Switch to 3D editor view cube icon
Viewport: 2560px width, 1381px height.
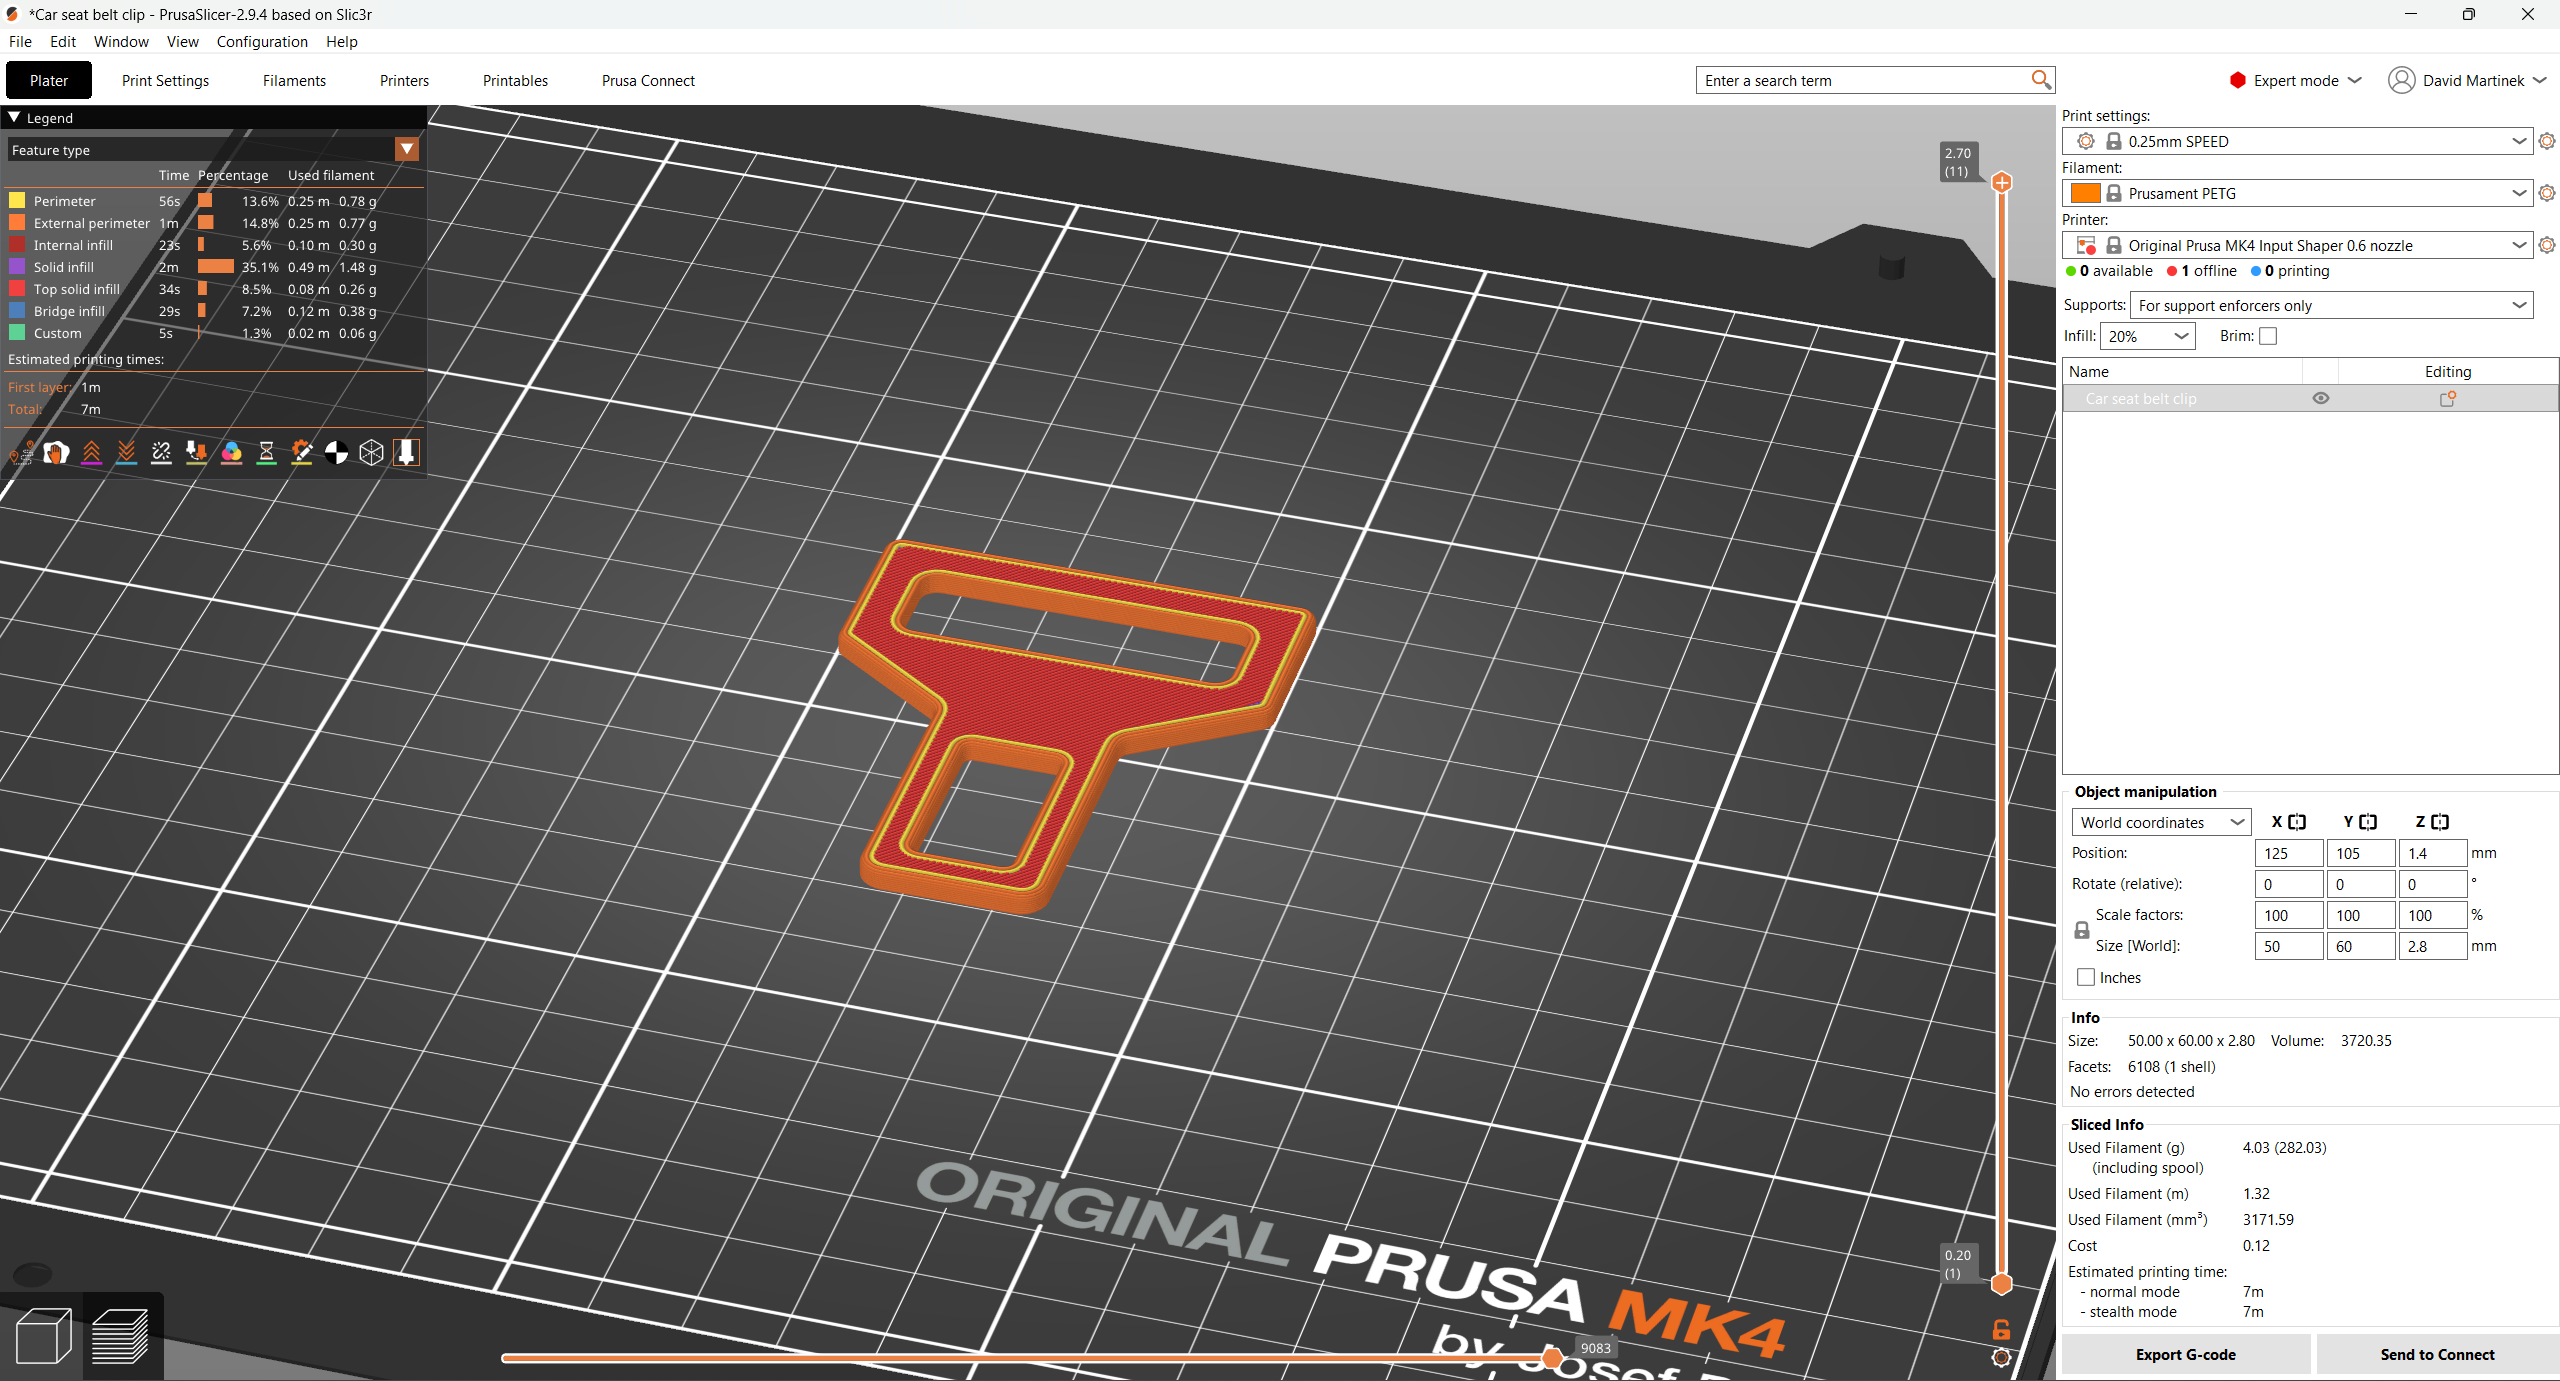[x=44, y=1336]
